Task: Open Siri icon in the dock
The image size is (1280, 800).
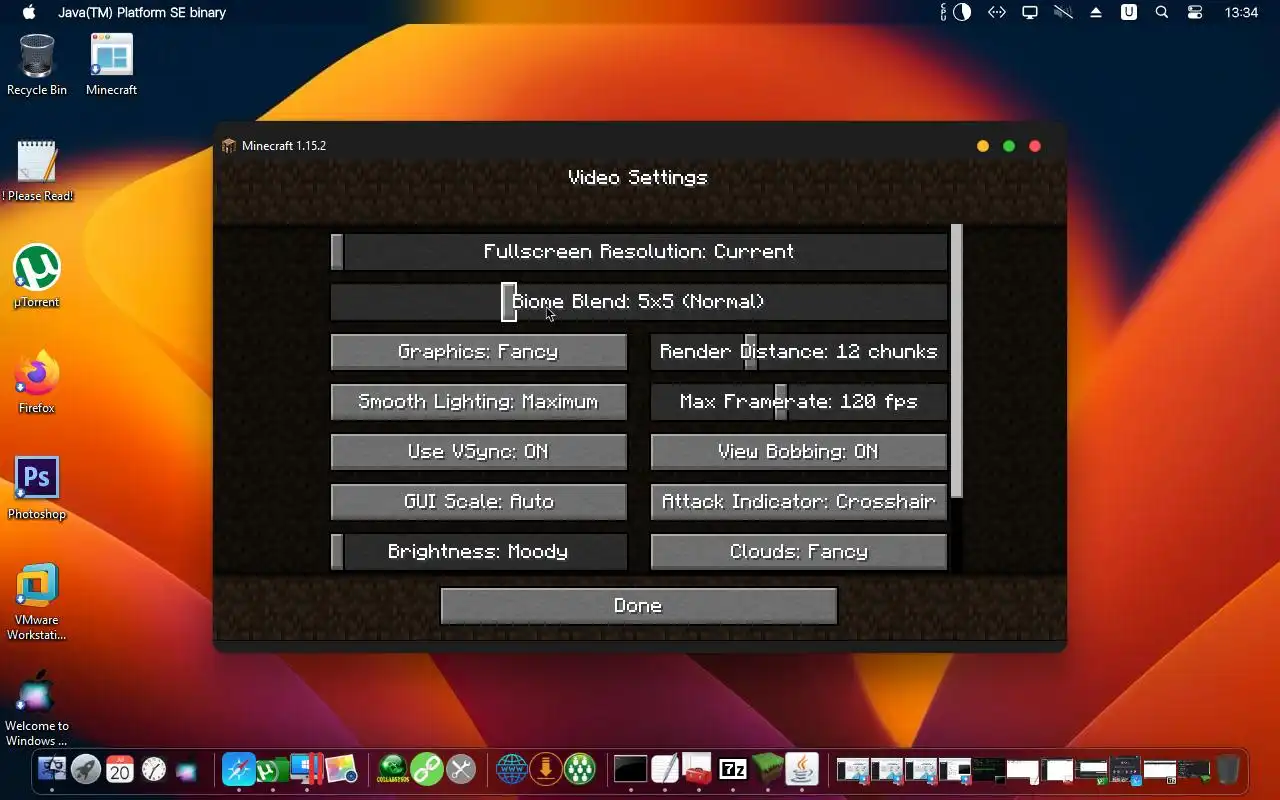Action: coord(187,770)
